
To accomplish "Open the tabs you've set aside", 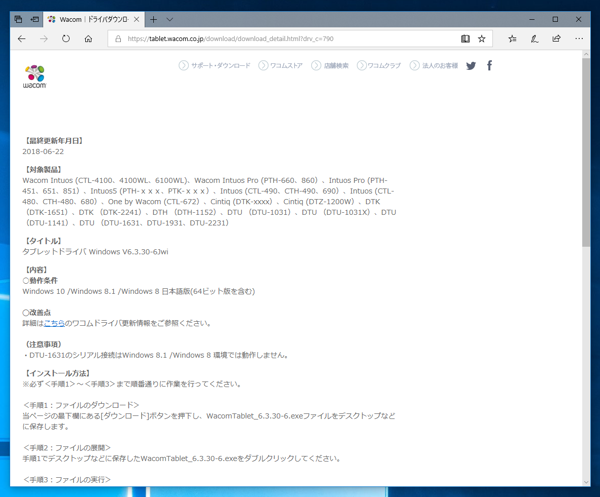I will 18,19.
